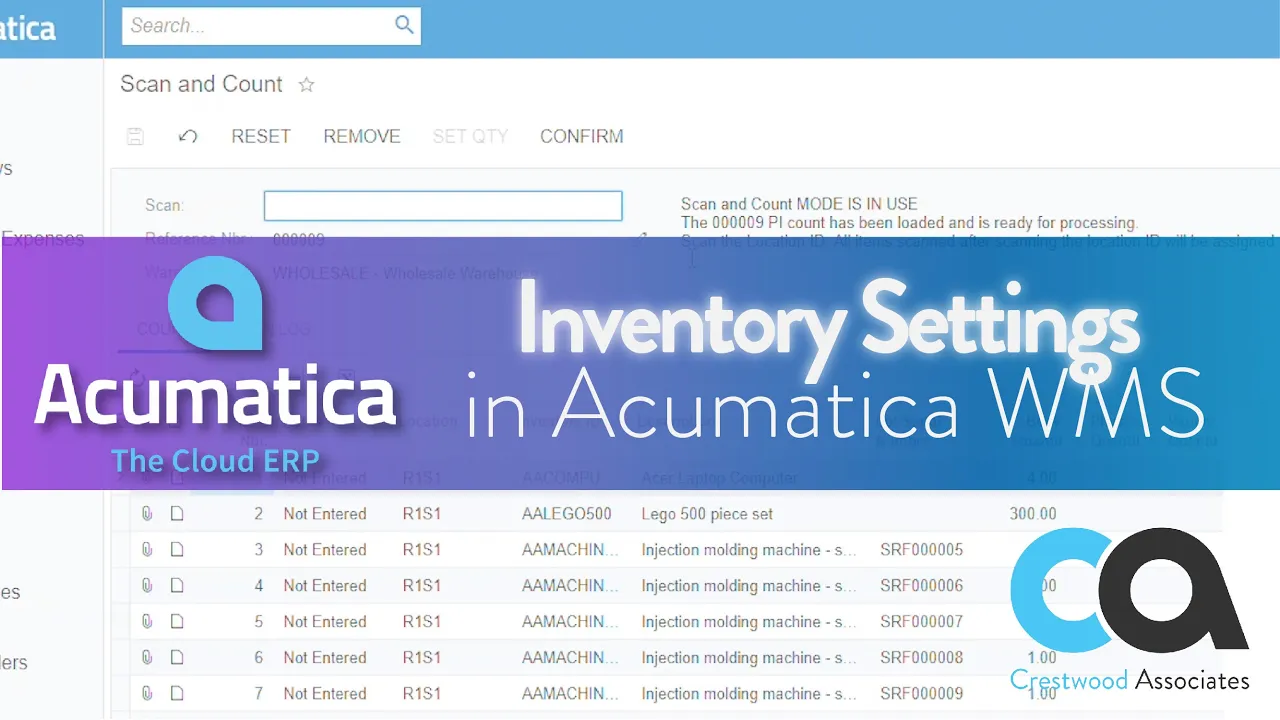This screenshot has height=720, width=1280.
Task: Click R1S1 location in line 3
Action: tap(422, 550)
